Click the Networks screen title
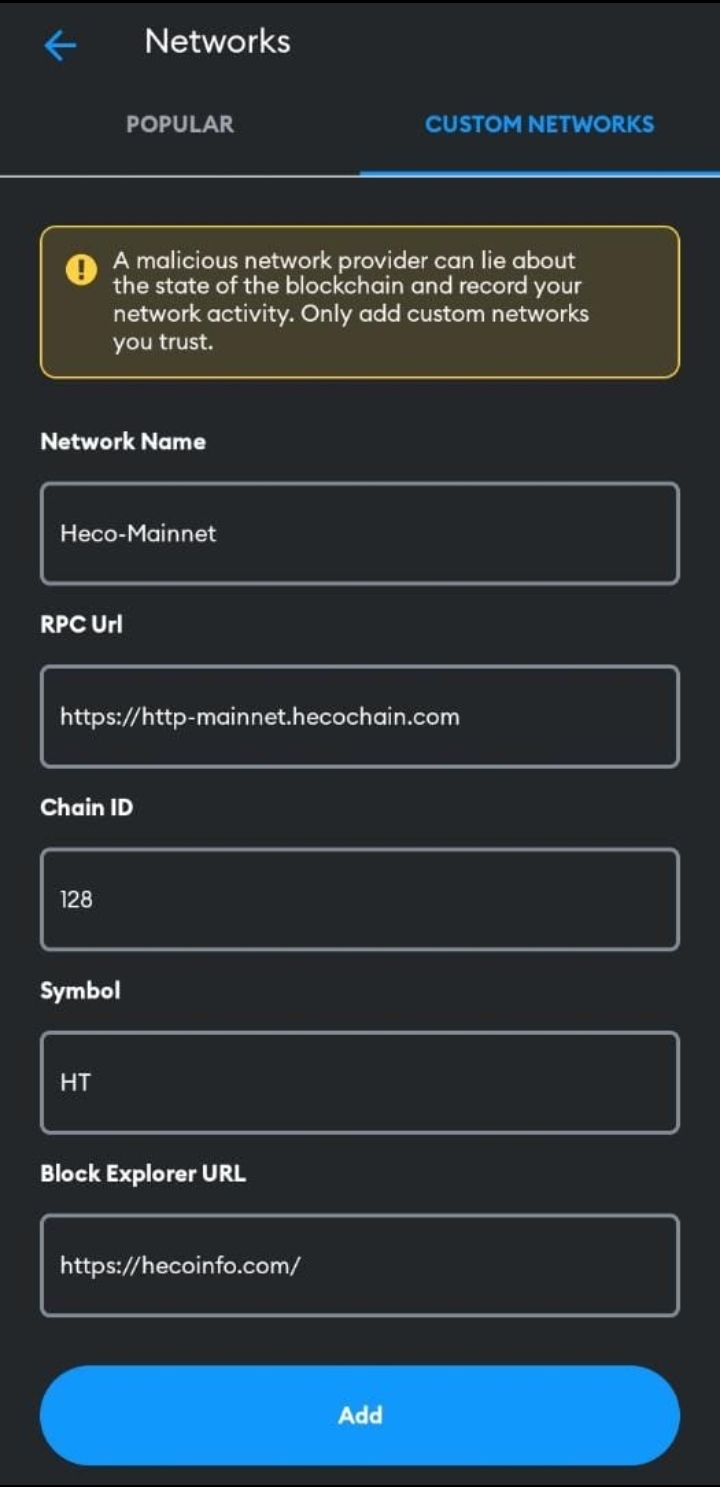720x1487 pixels. tap(216, 41)
